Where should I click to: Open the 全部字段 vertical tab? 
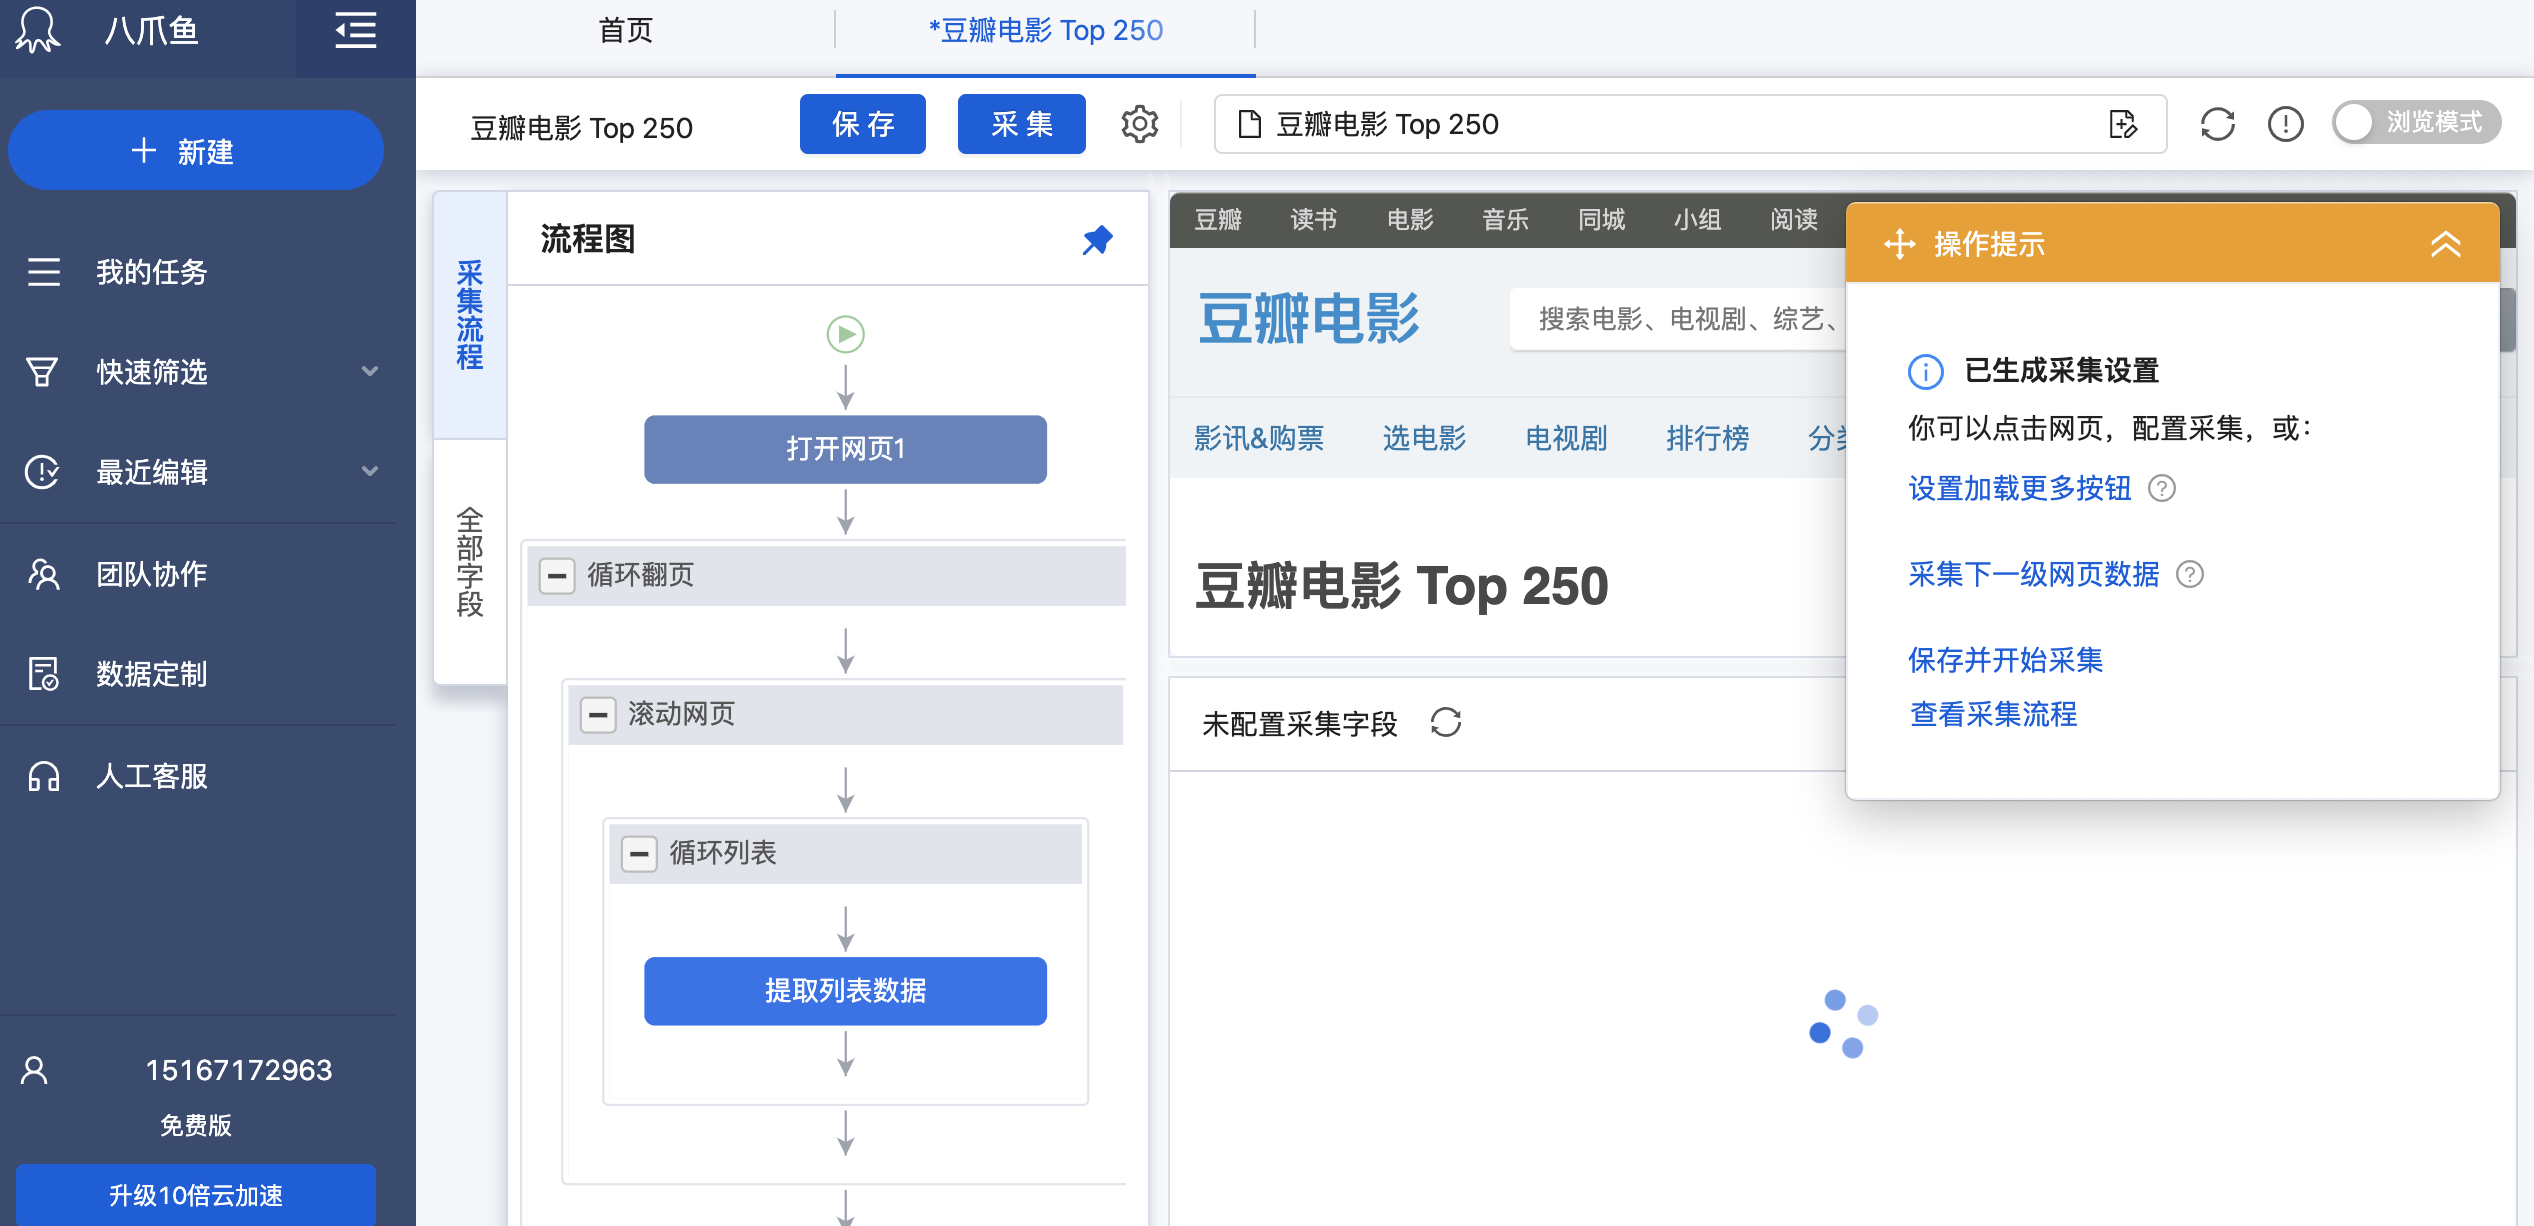pos(470,562)
